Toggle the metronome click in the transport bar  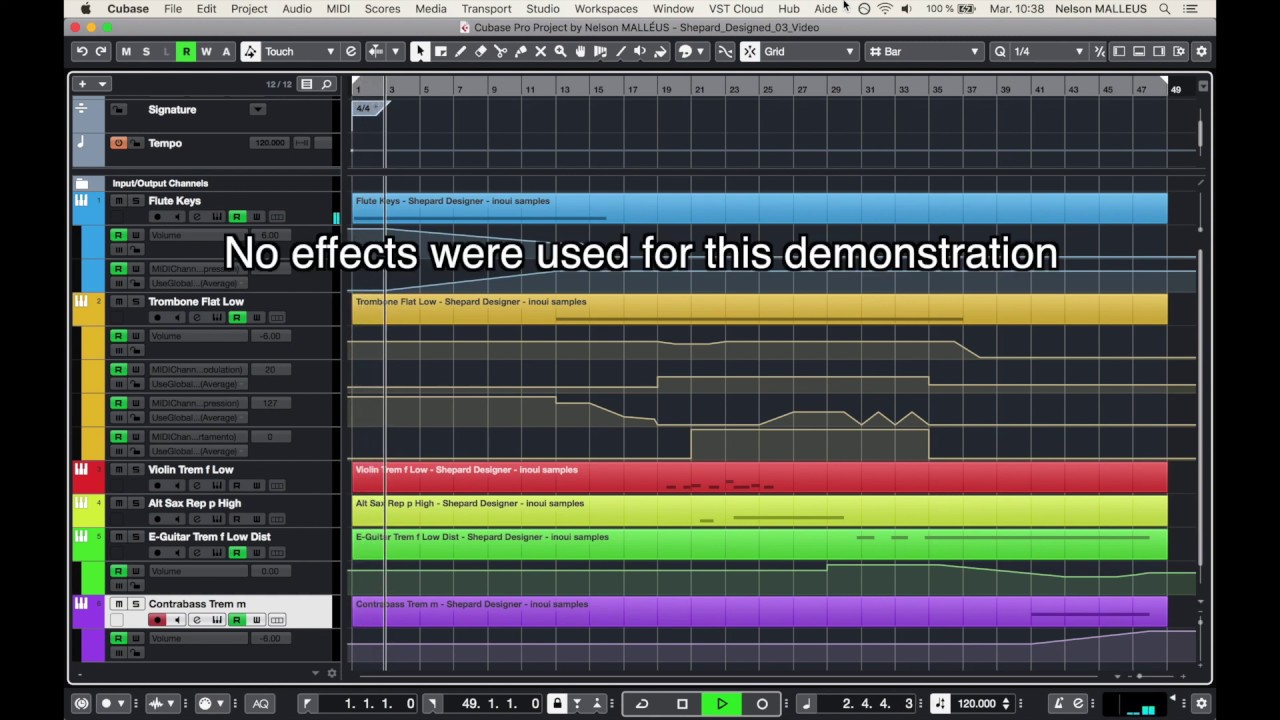click(1058, 704)
